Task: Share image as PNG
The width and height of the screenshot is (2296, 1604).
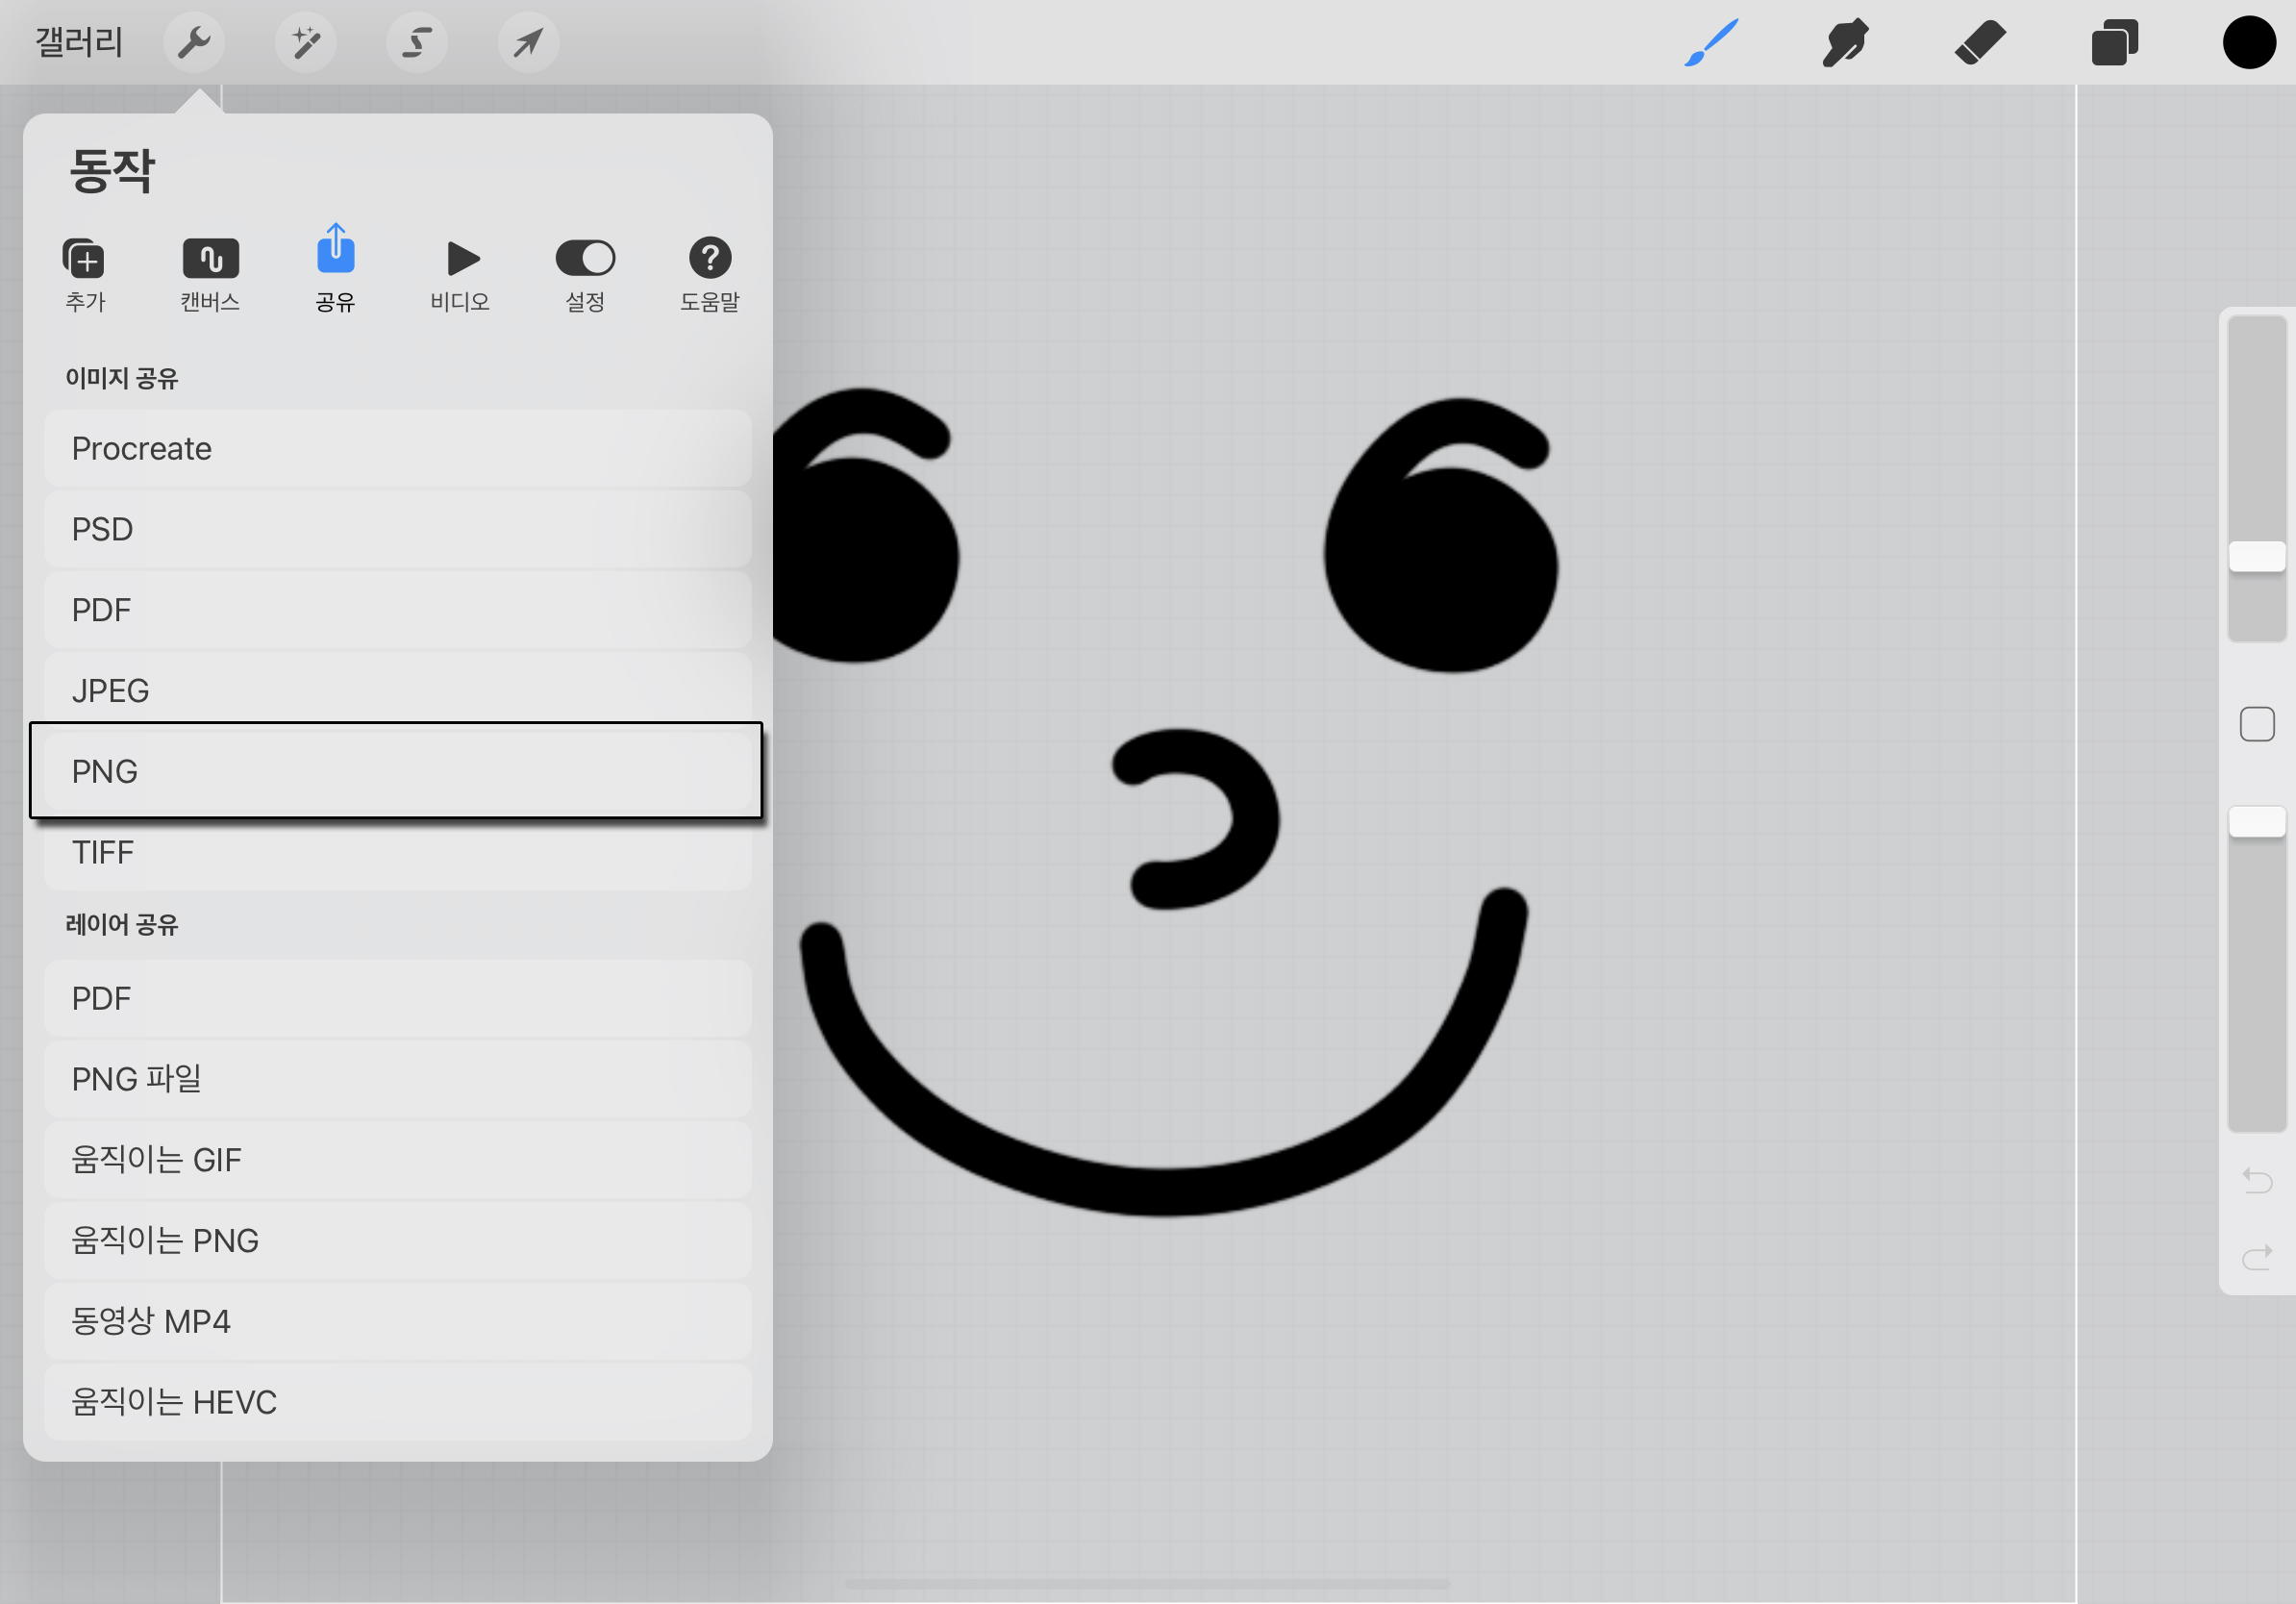Action: click(397, 771)
